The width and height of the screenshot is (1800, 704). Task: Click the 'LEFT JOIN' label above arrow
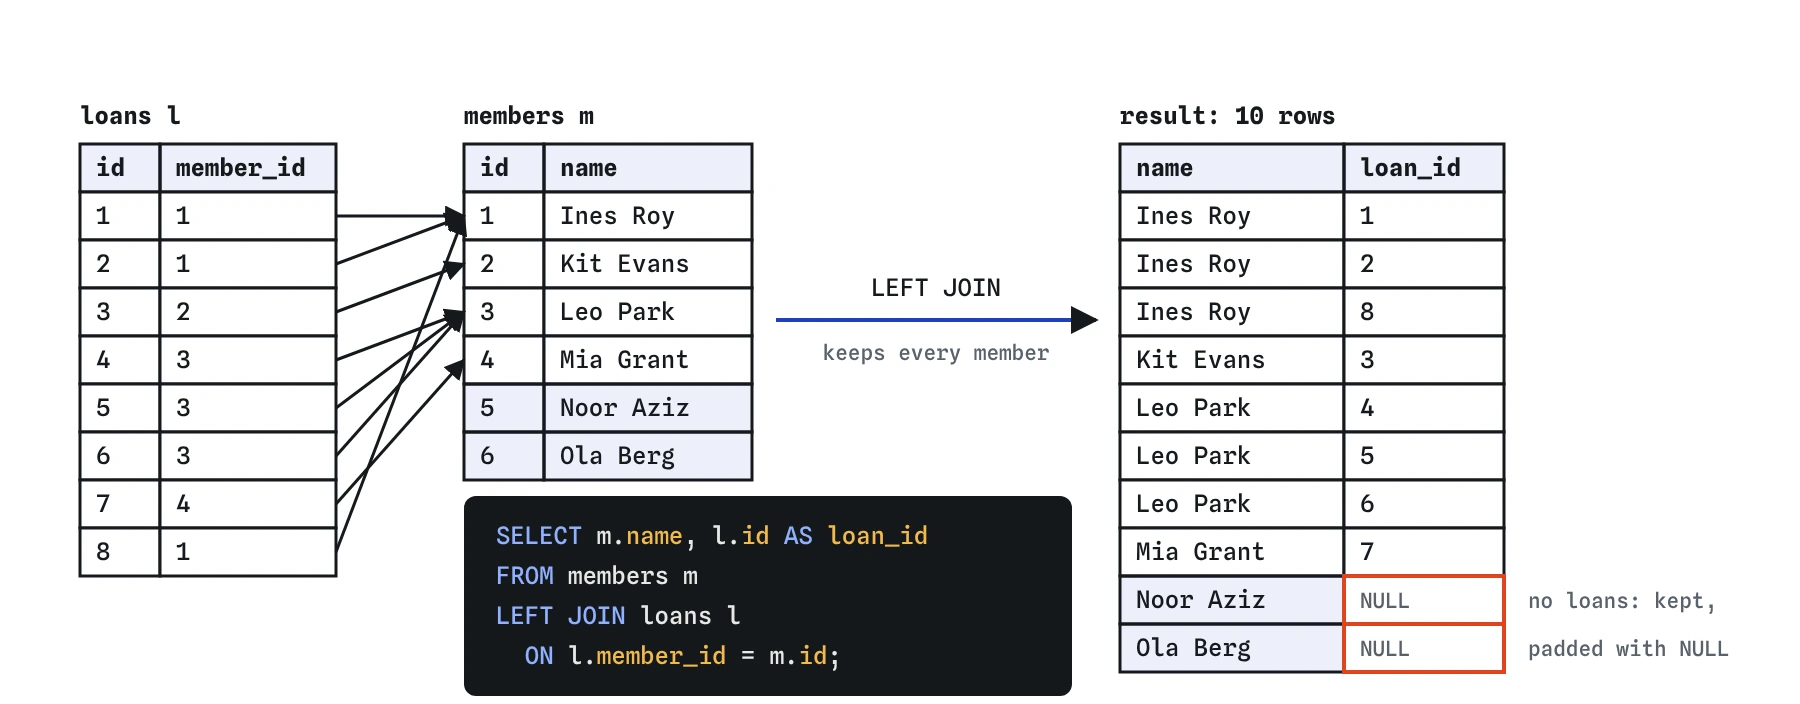pos(936,288)
